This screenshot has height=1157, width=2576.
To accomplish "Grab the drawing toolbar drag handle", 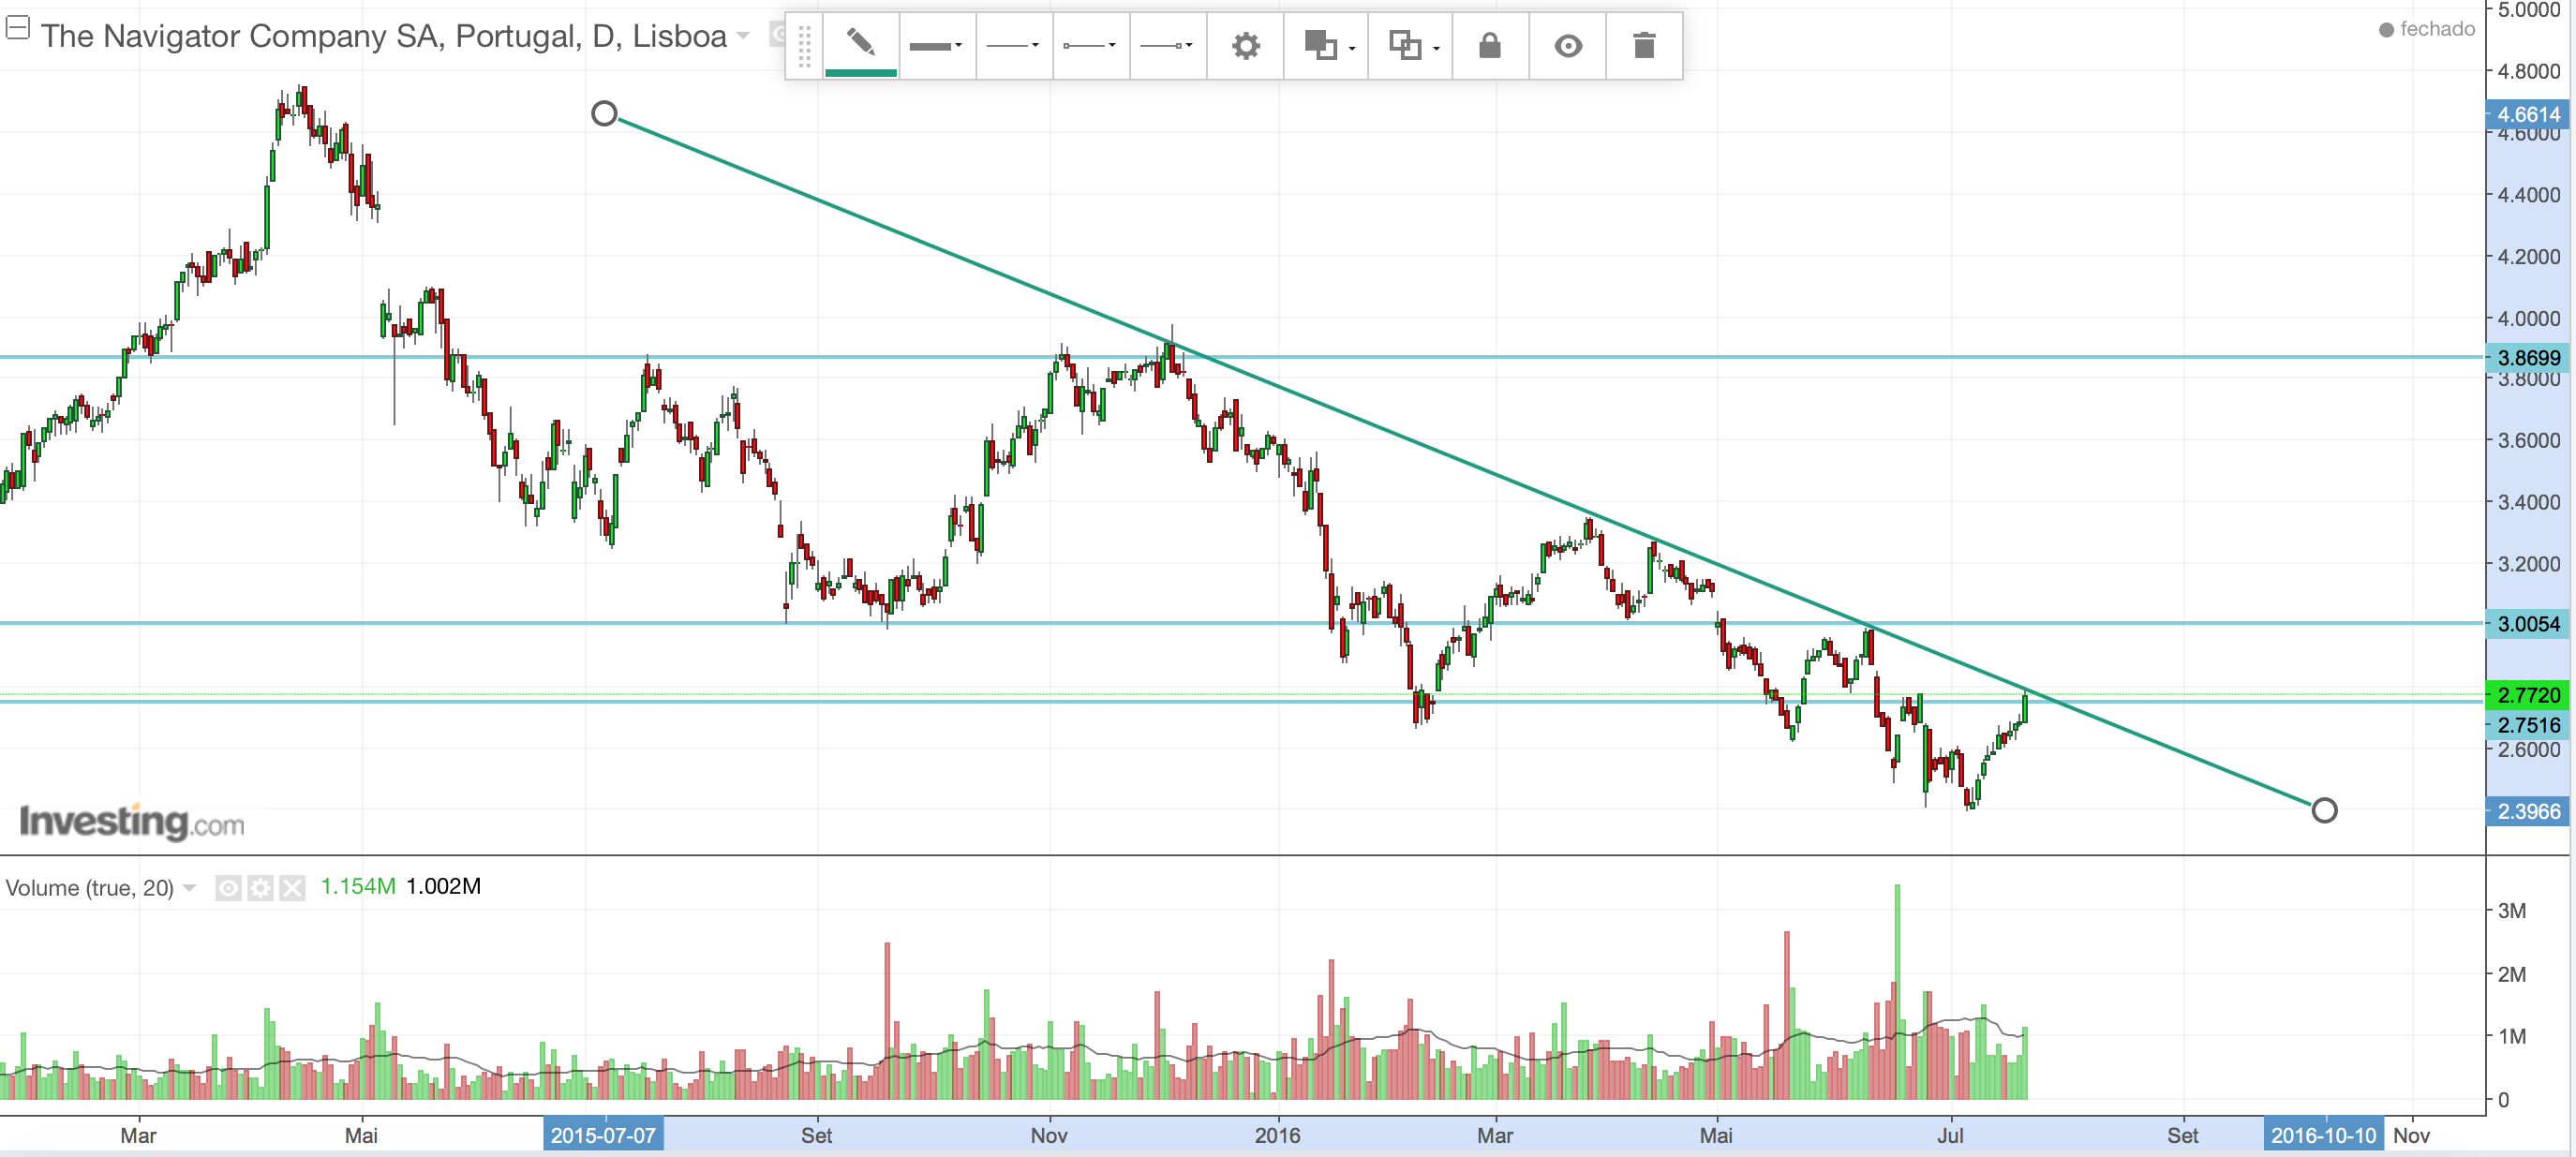I will point(804,45).
